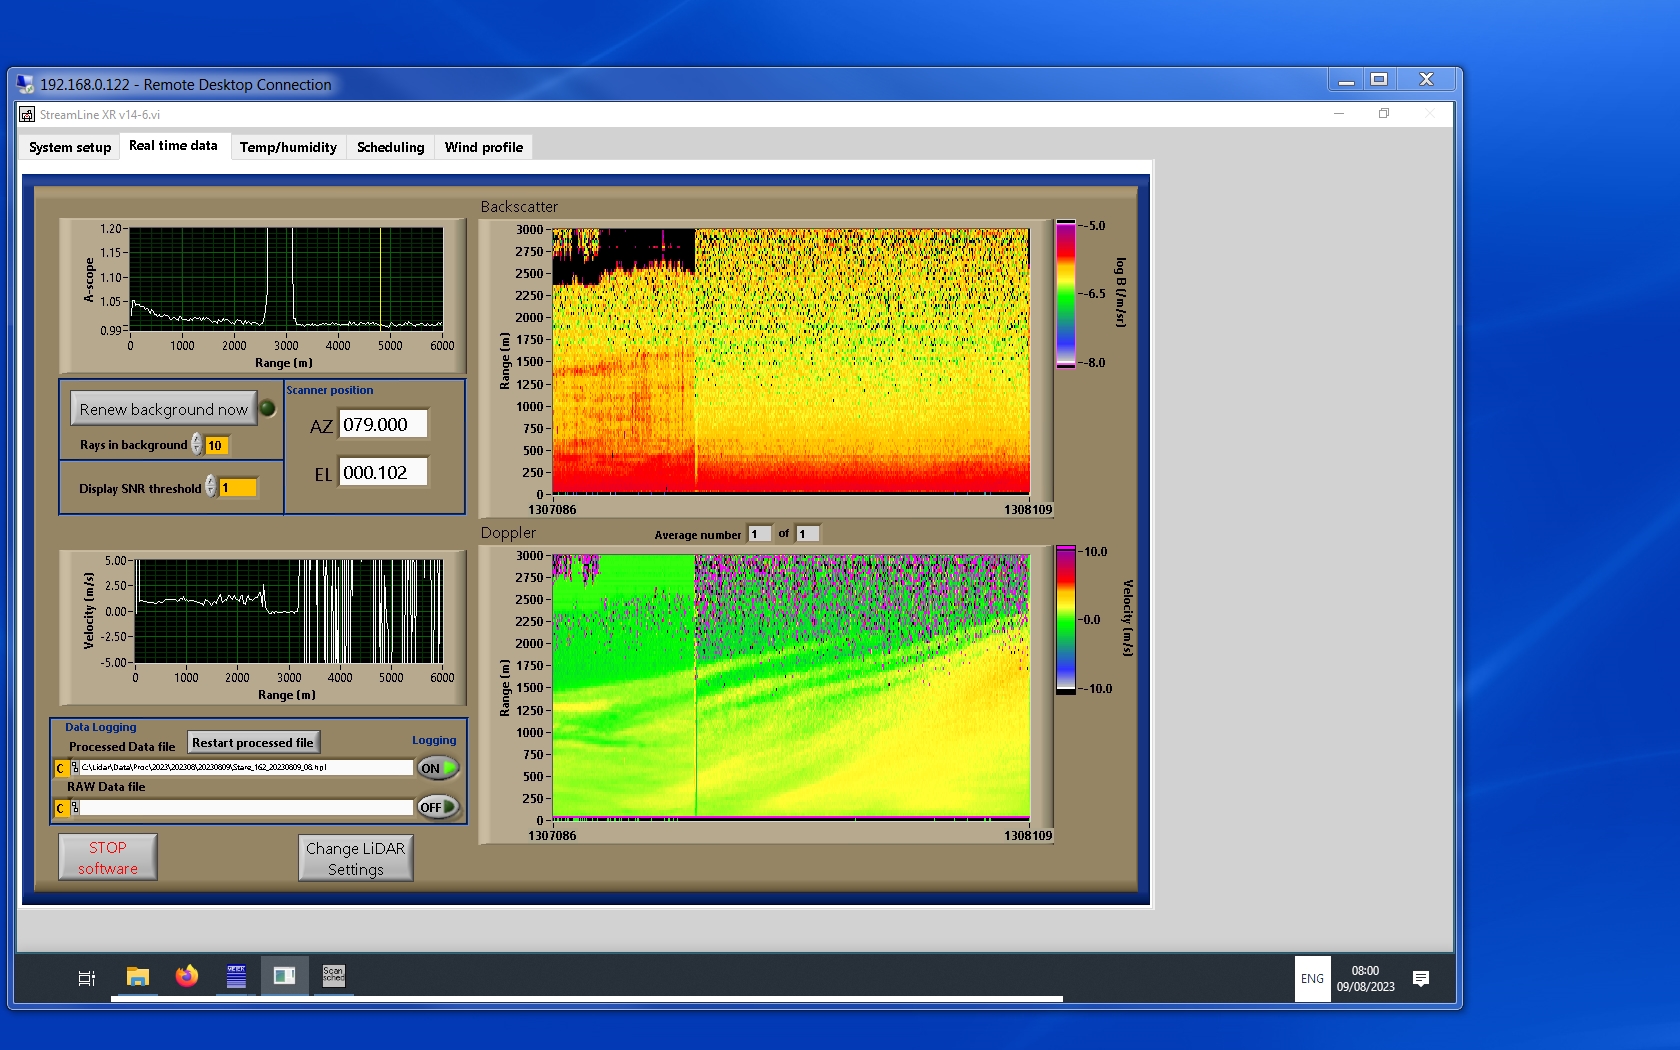Image resolution: width=1680 pixels, height=1050 pixels.
Task: Open the Scan scheduler taskbar icon
Action: coord(333,976)
